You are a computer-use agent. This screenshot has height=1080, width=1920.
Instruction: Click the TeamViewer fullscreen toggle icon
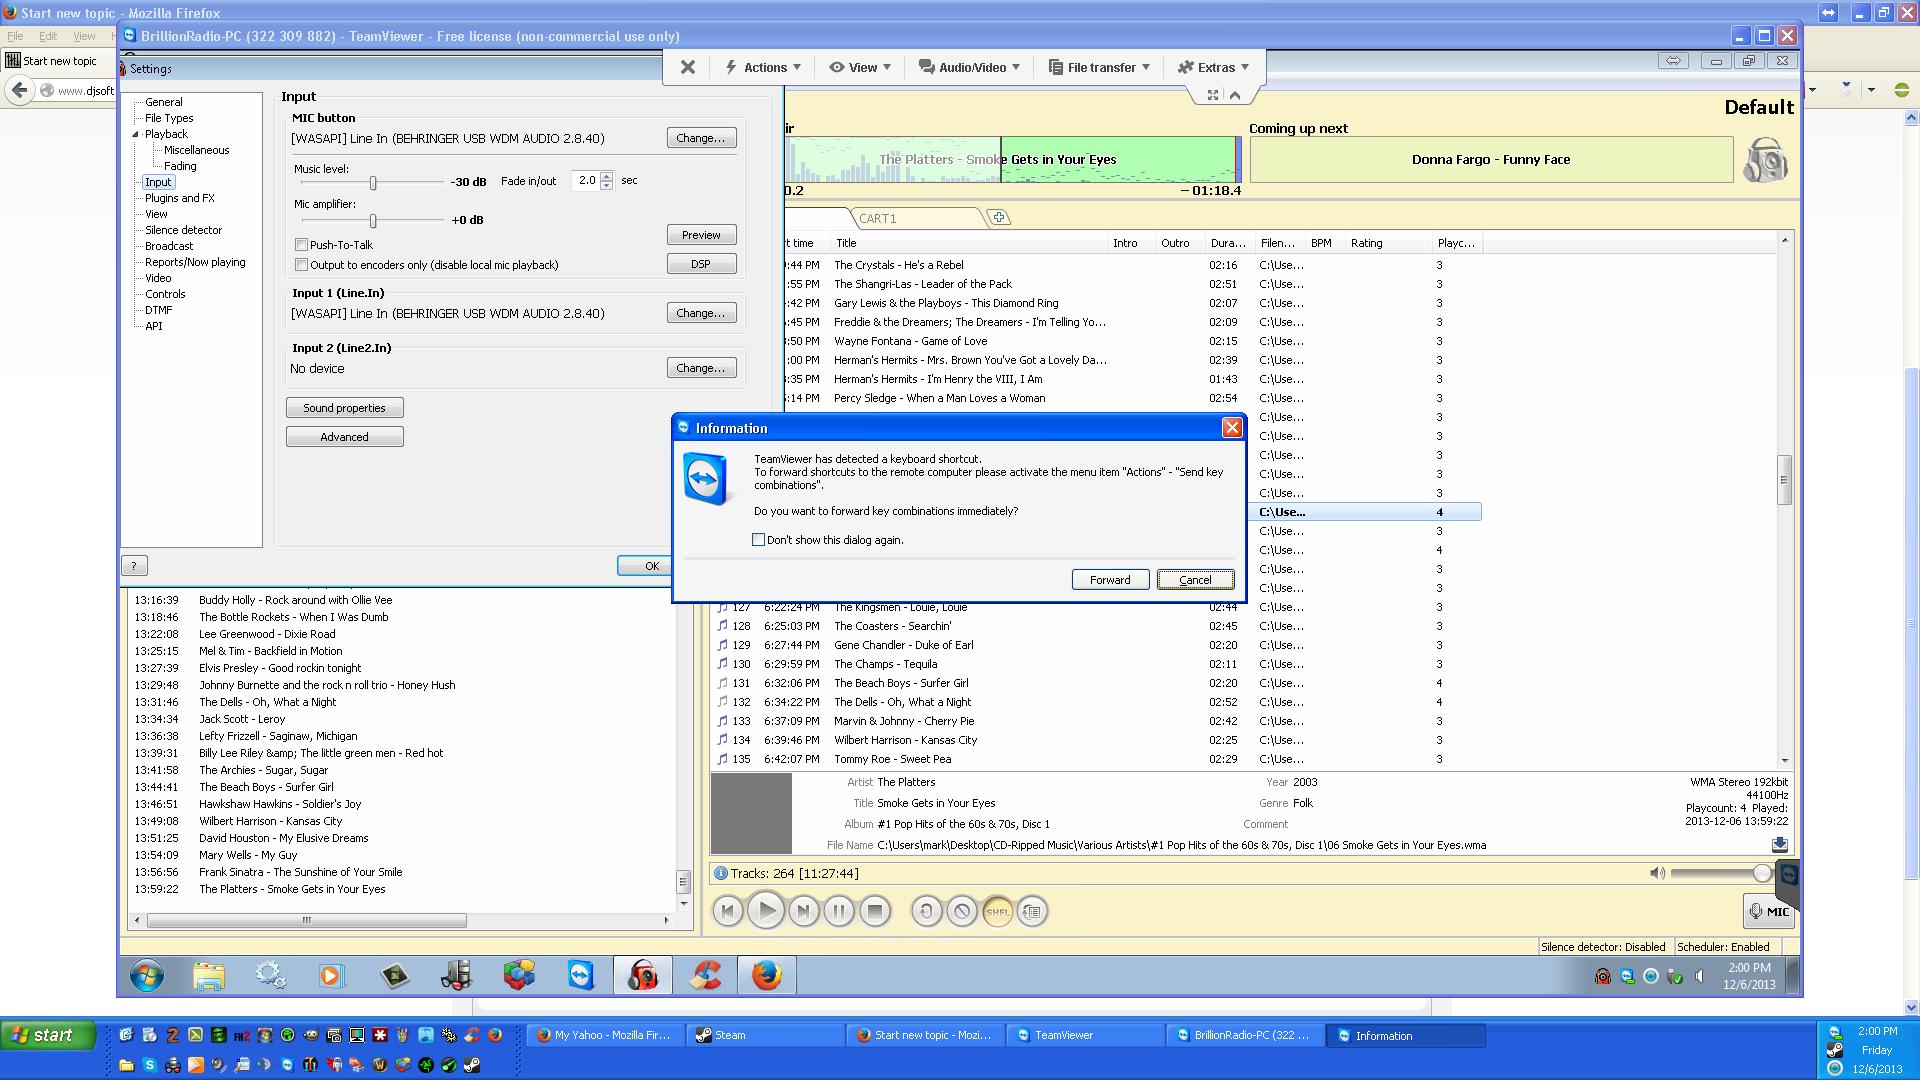point(1213,95)
